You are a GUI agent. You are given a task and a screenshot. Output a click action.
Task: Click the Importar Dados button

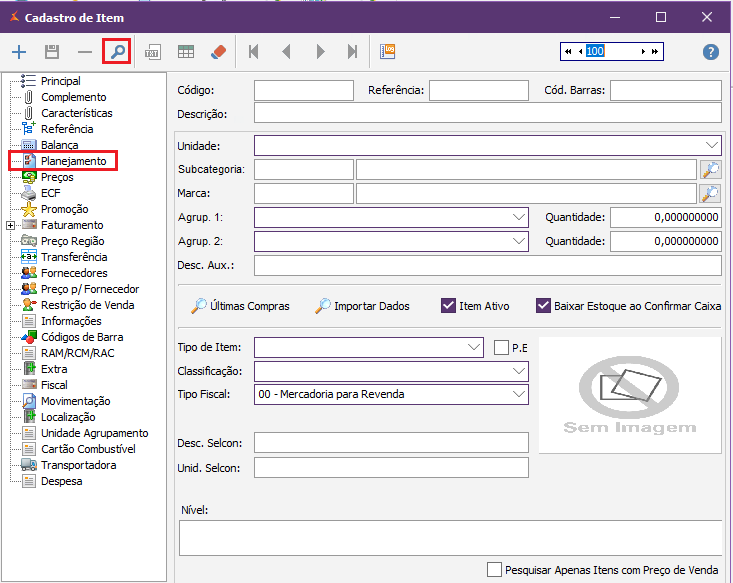[362, 306]
